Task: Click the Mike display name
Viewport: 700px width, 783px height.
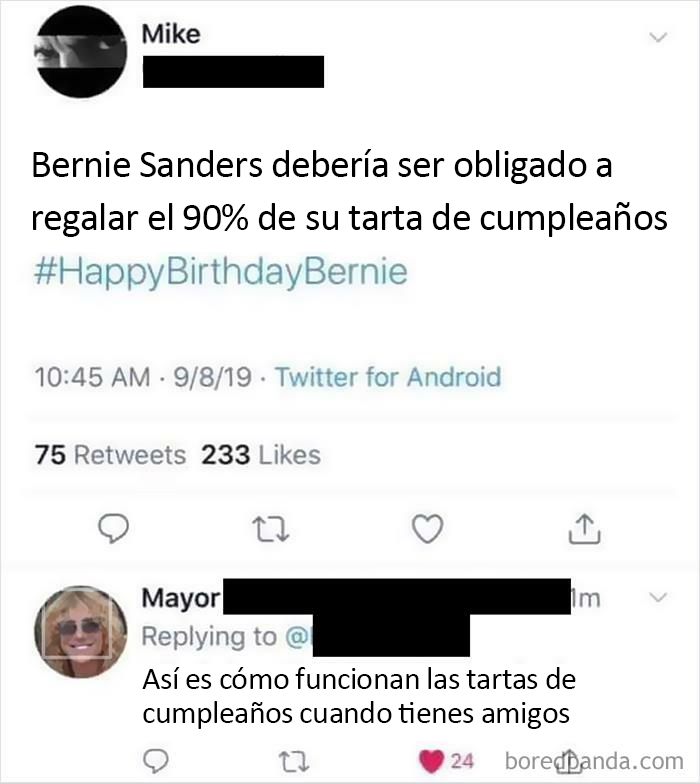Action: tap(170, 34)
